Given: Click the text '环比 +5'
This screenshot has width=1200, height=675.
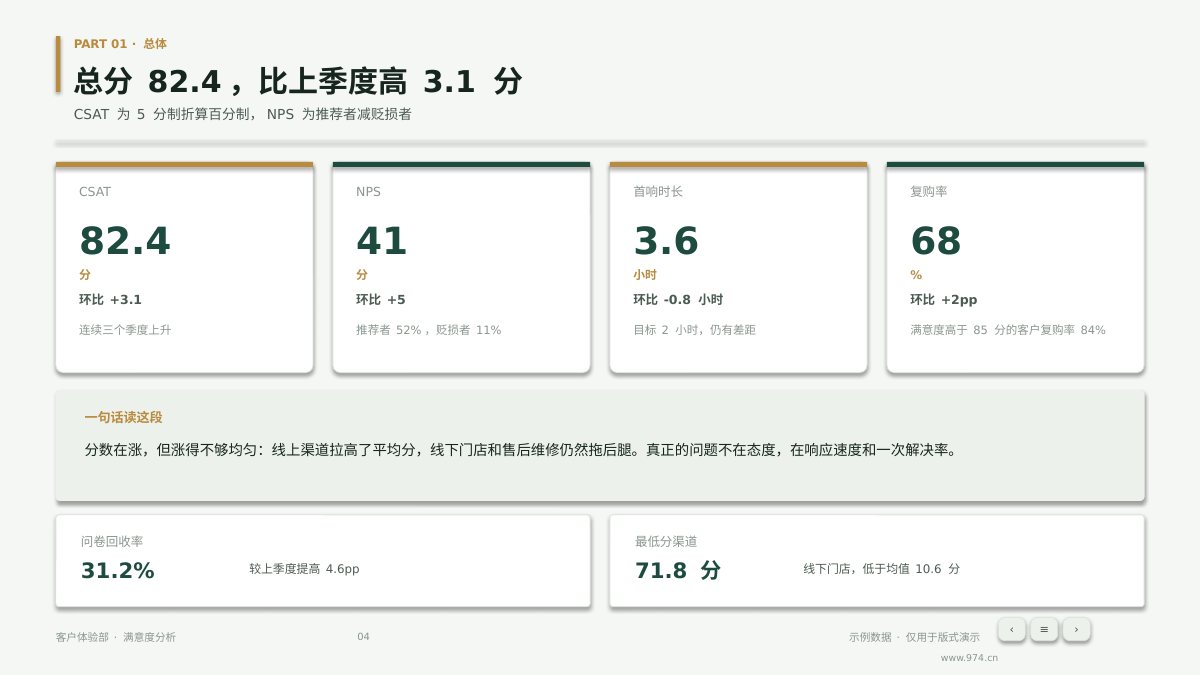Looking at the screenshot, I should tap(380, 299).
